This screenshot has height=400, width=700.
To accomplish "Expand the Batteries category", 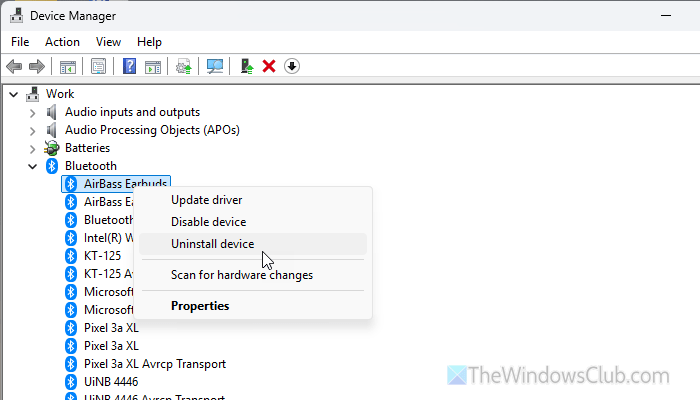I will click(x=32, y=149).
